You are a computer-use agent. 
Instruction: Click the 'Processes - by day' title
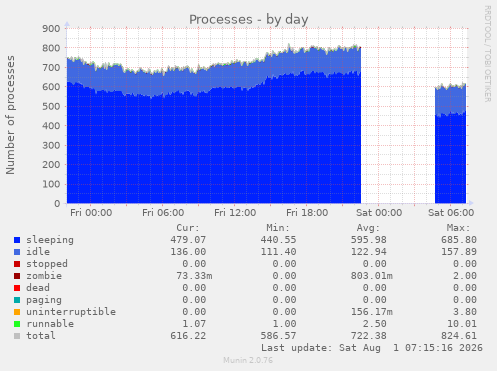coord(249,19)
